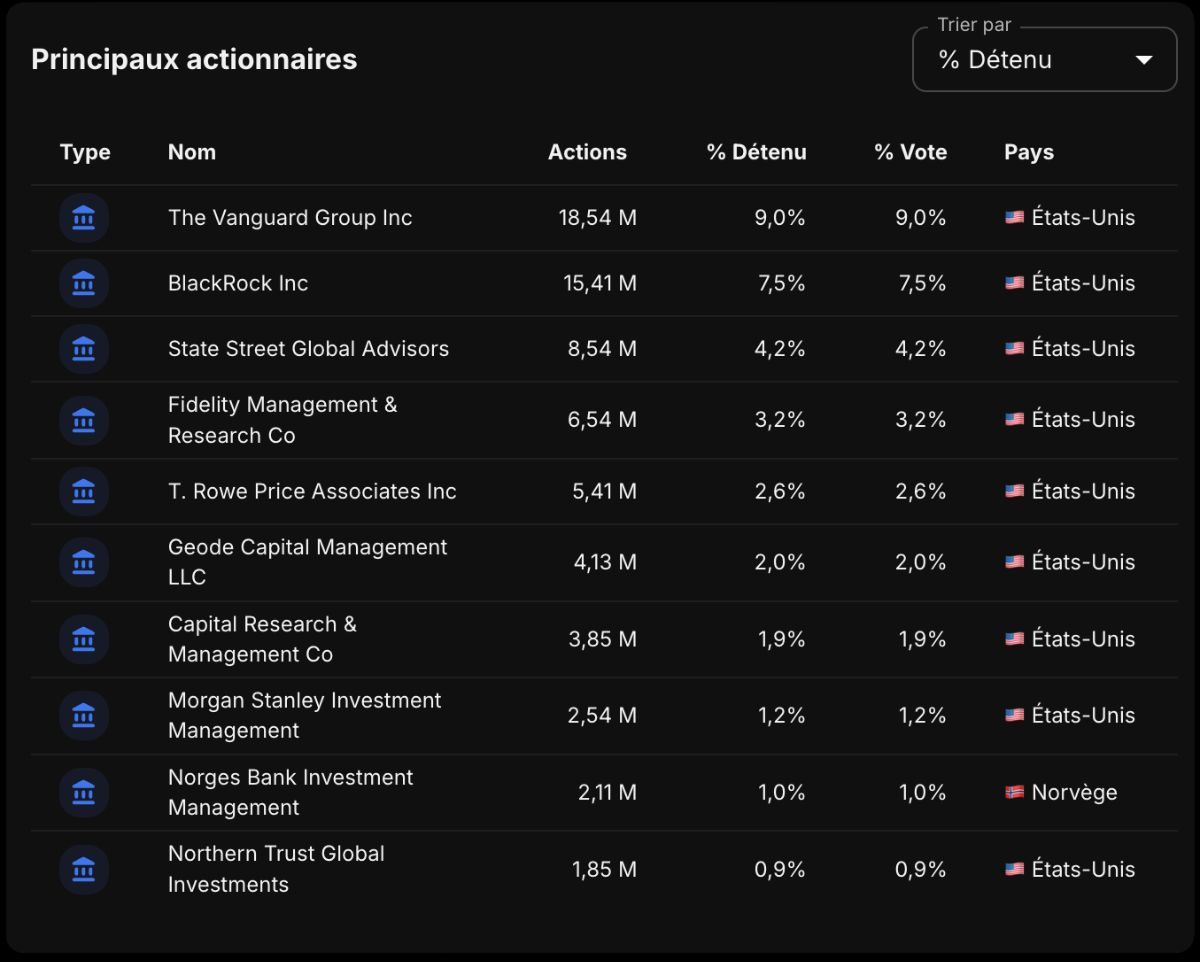The width and height of the screenshot is (1200, 962).
Task: Select Capital Research & Management Co name
Action: point(262,639)
